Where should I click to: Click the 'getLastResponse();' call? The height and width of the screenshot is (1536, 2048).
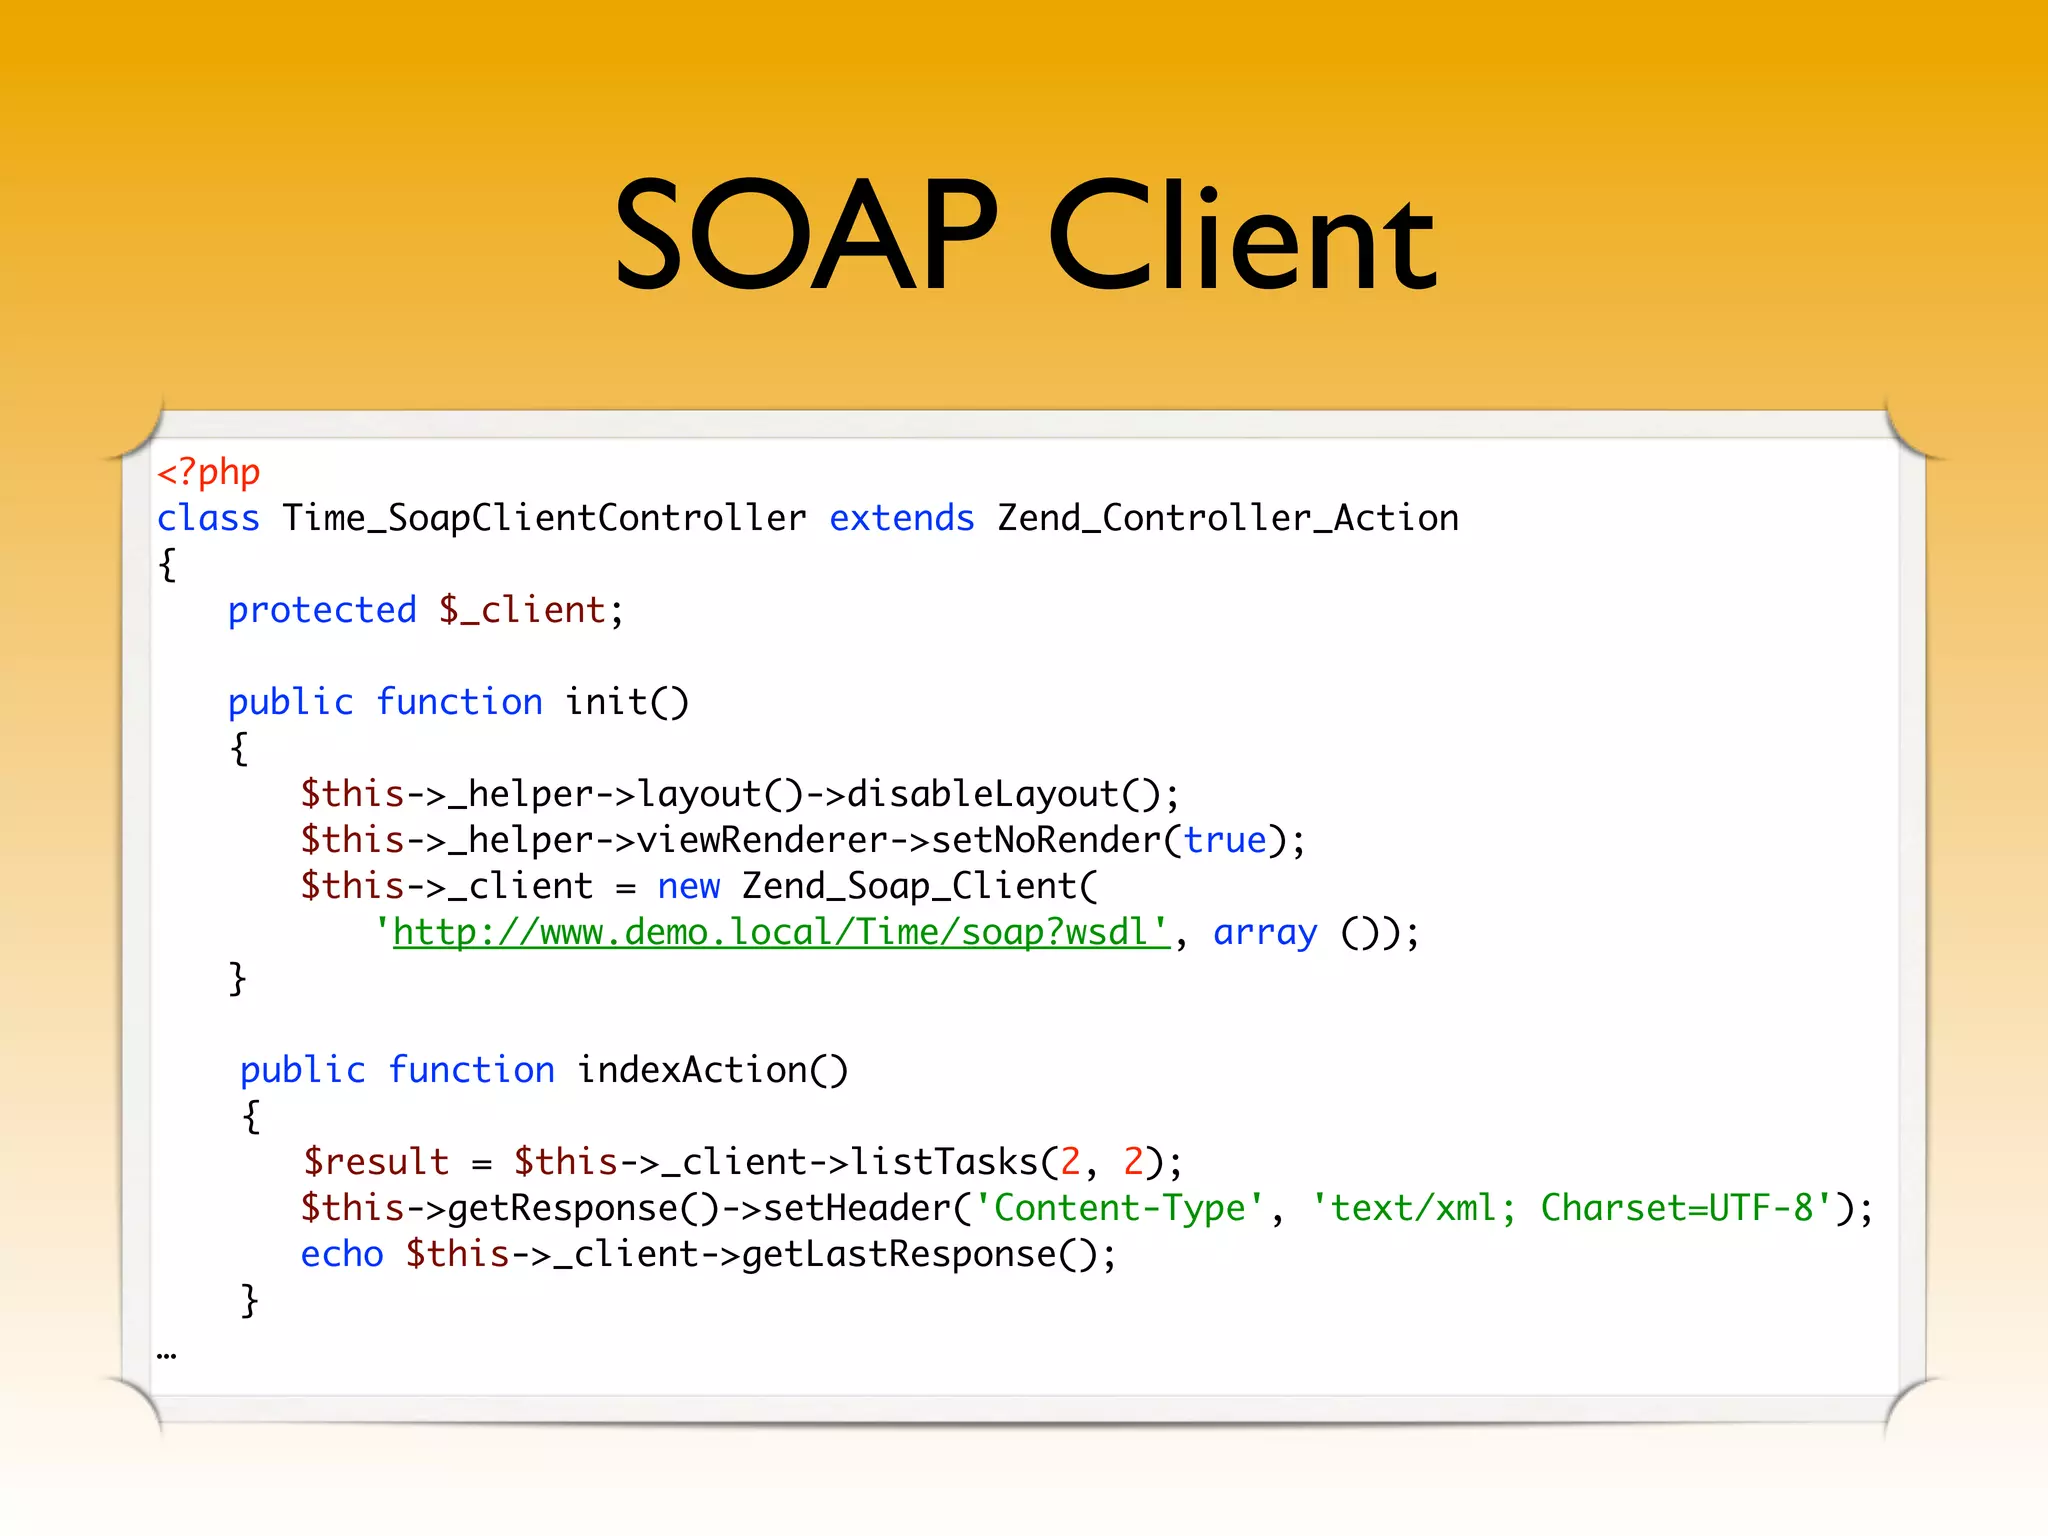point(929,1254)
